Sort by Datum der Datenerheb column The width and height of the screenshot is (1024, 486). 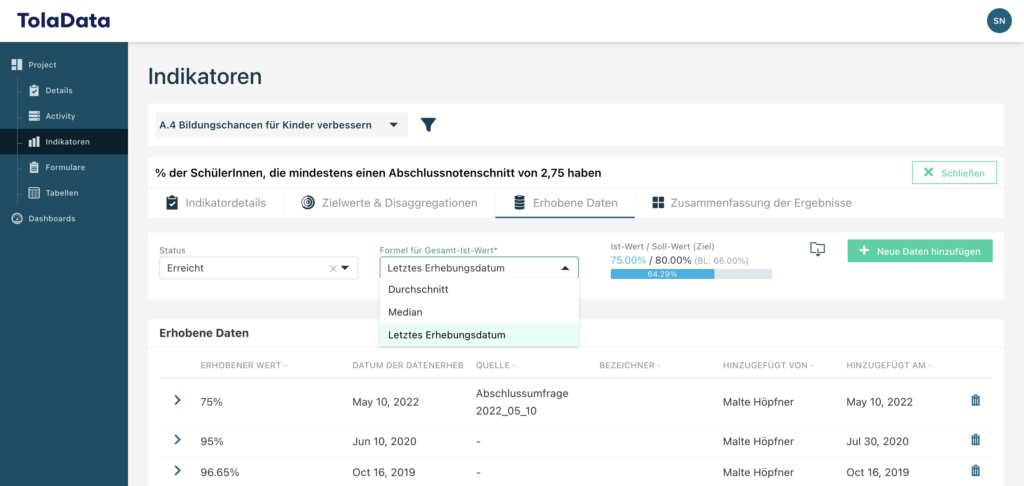[408, 365]
